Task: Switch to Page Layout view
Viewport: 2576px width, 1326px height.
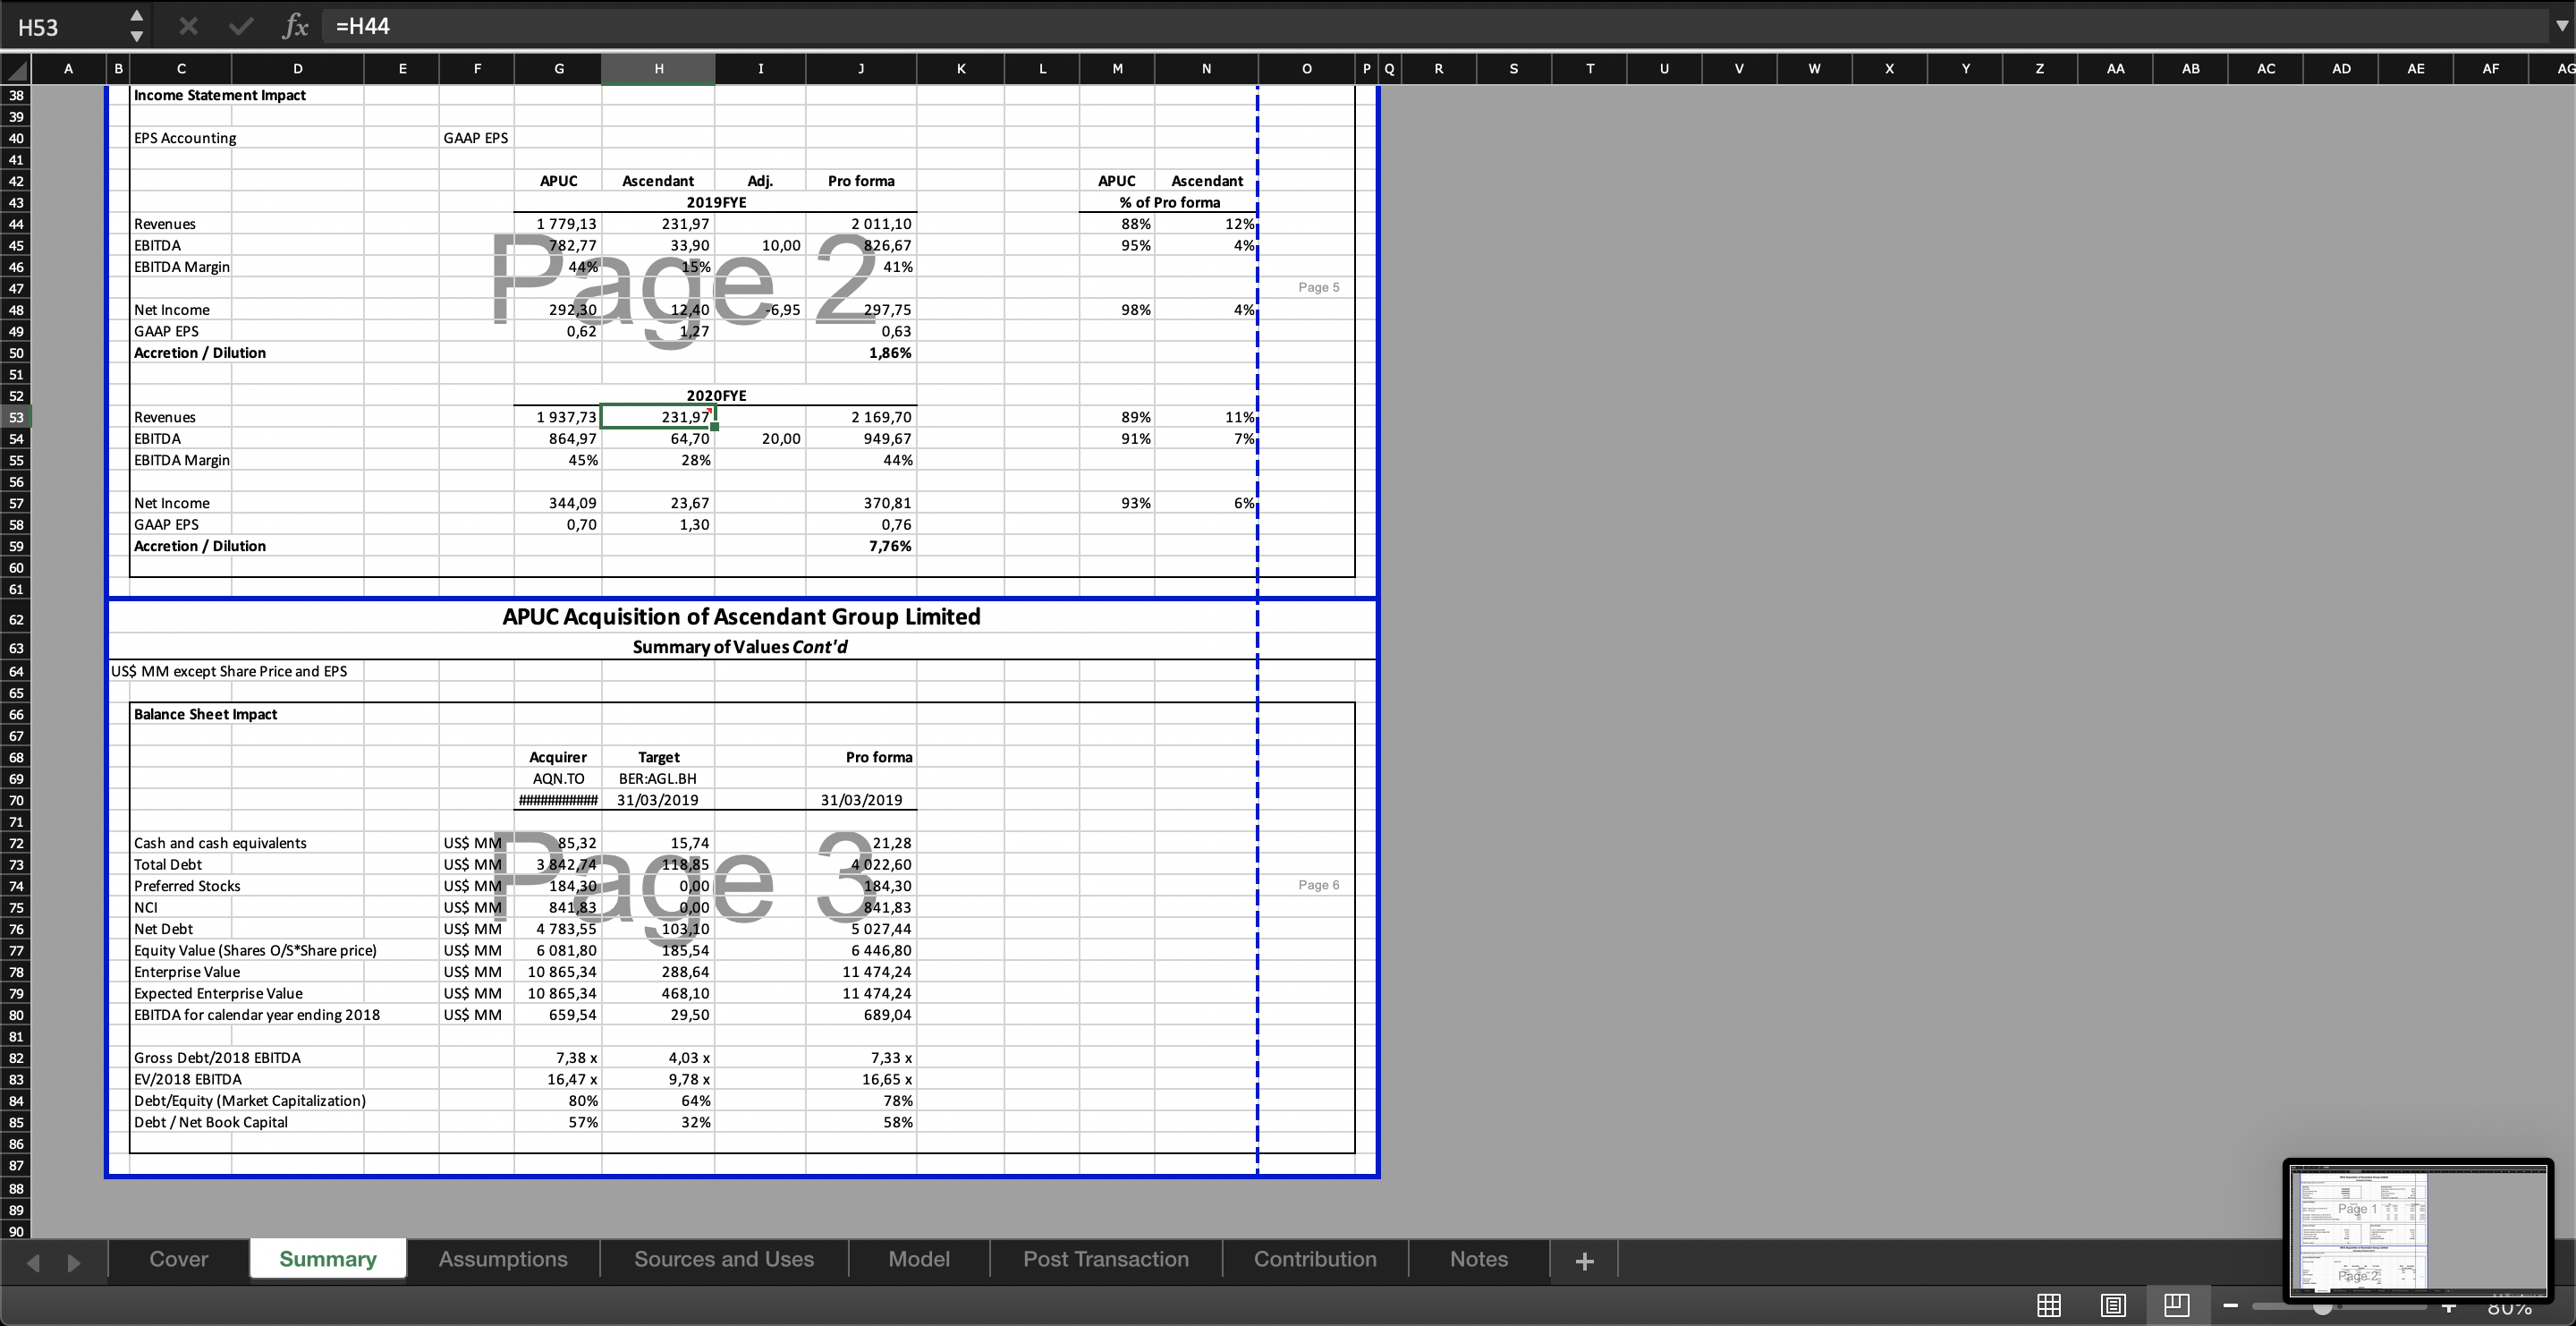Action: [x=2112, y=1306]
